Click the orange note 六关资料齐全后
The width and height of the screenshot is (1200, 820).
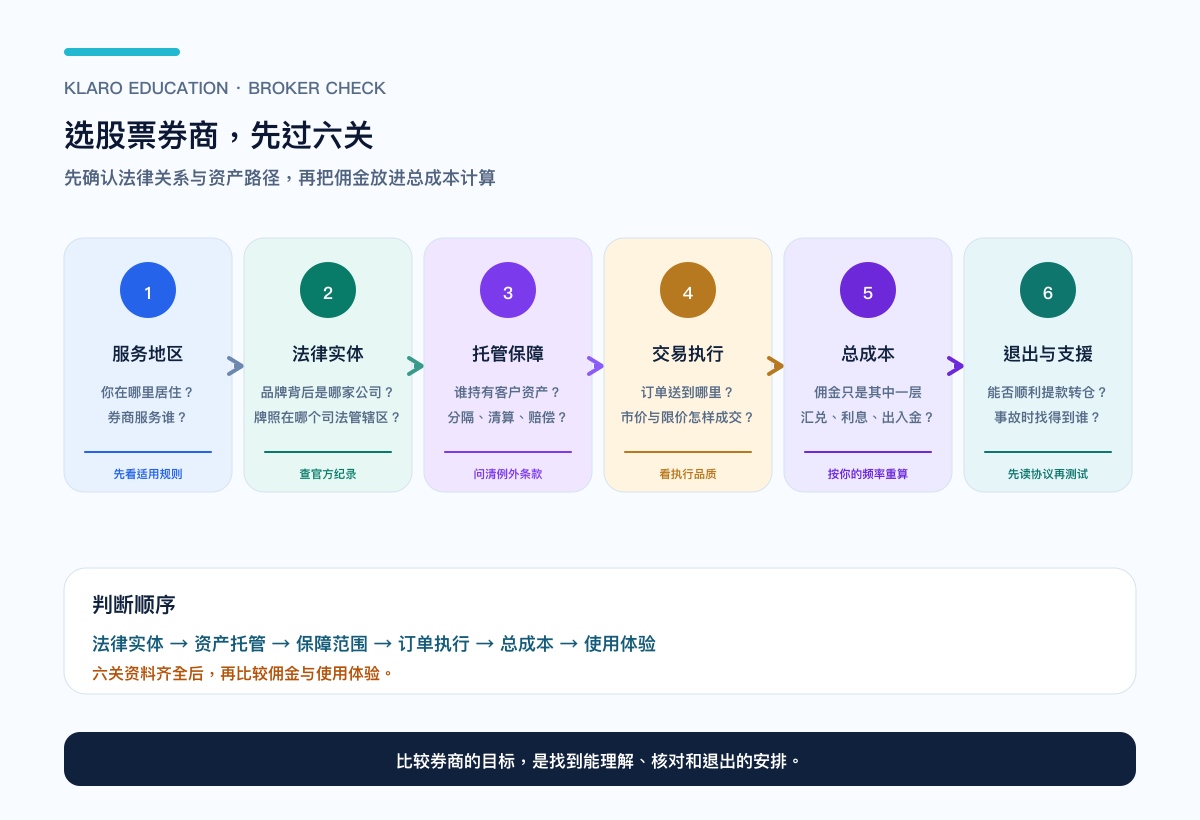point(243,674)
